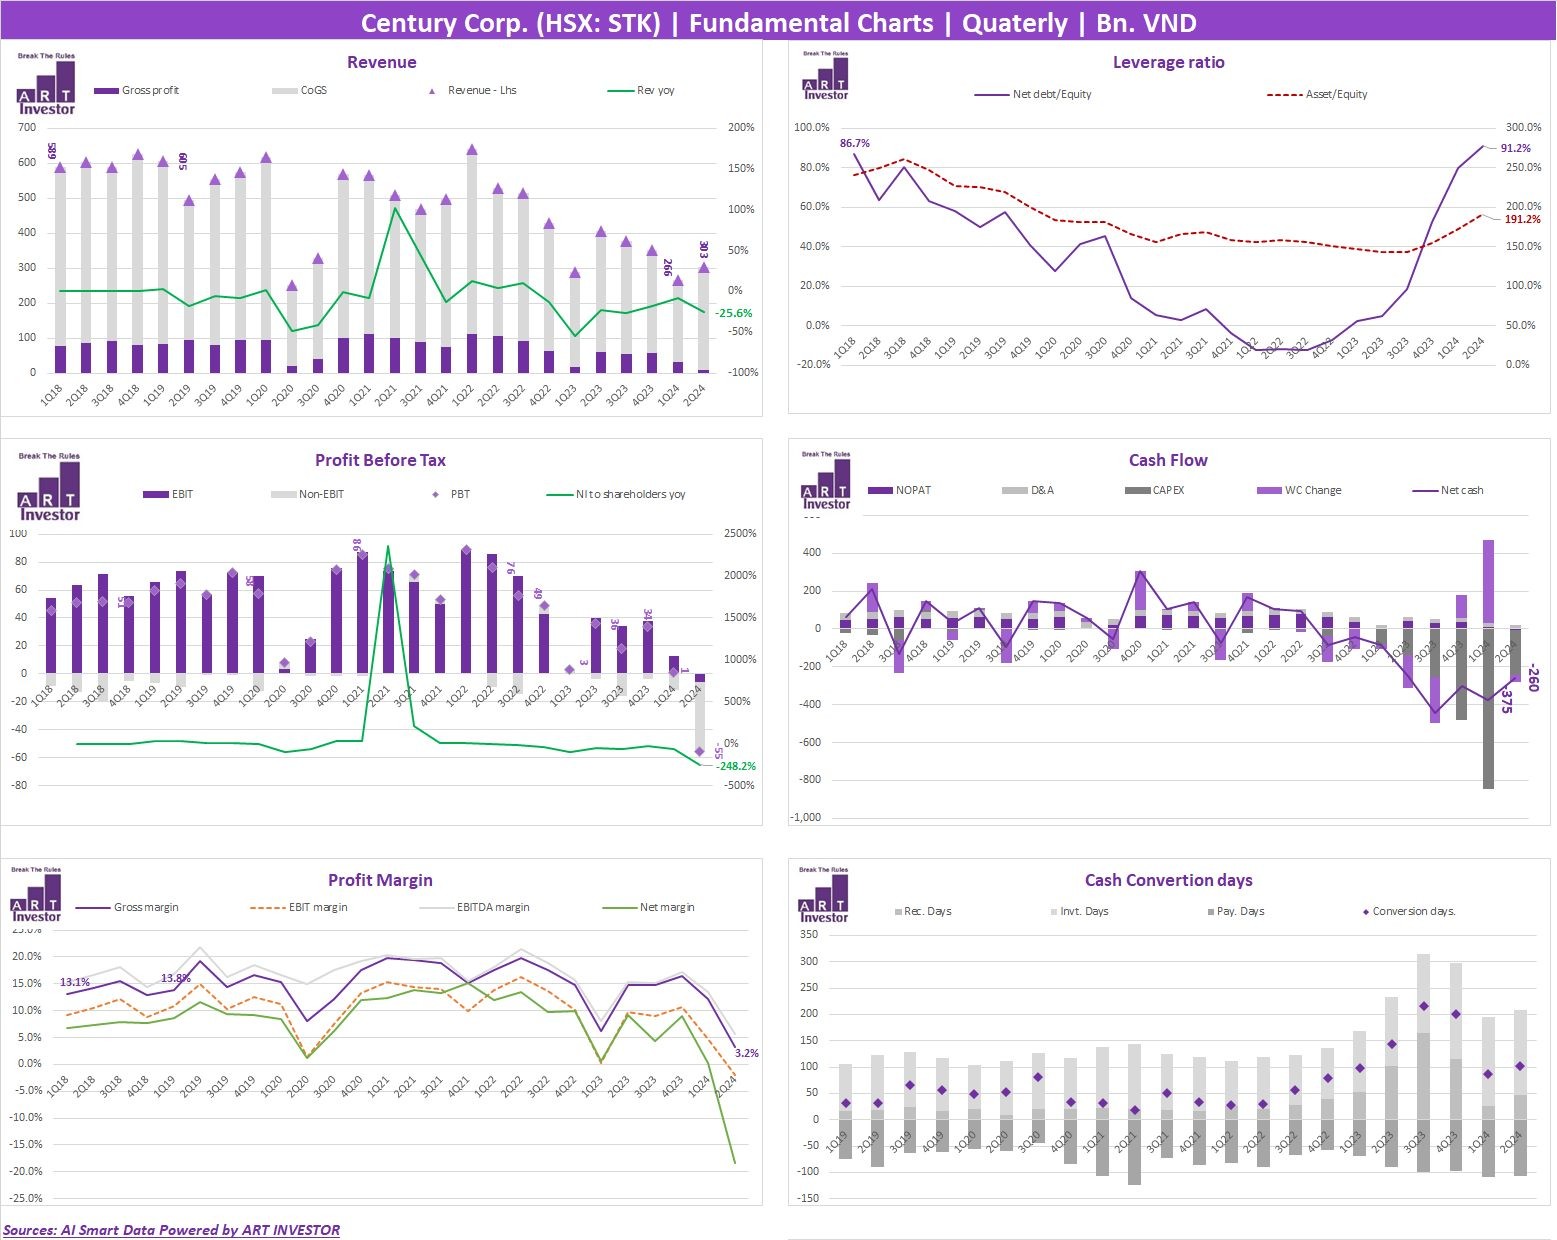Click the 2500% axis value in Profit Before Tax
The width and height of the screenshot is (1557, 1240).
[x=740, y=533]
